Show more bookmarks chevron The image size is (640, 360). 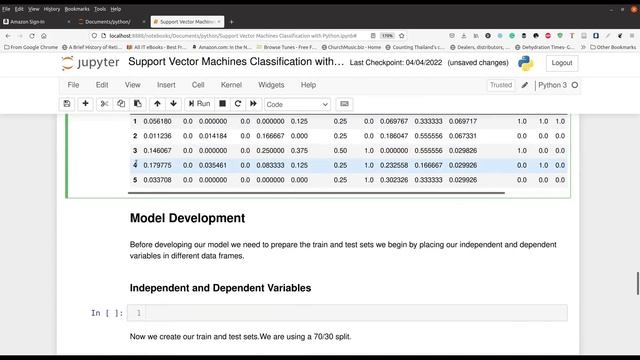pyautogui.click(x=583, y=47)
